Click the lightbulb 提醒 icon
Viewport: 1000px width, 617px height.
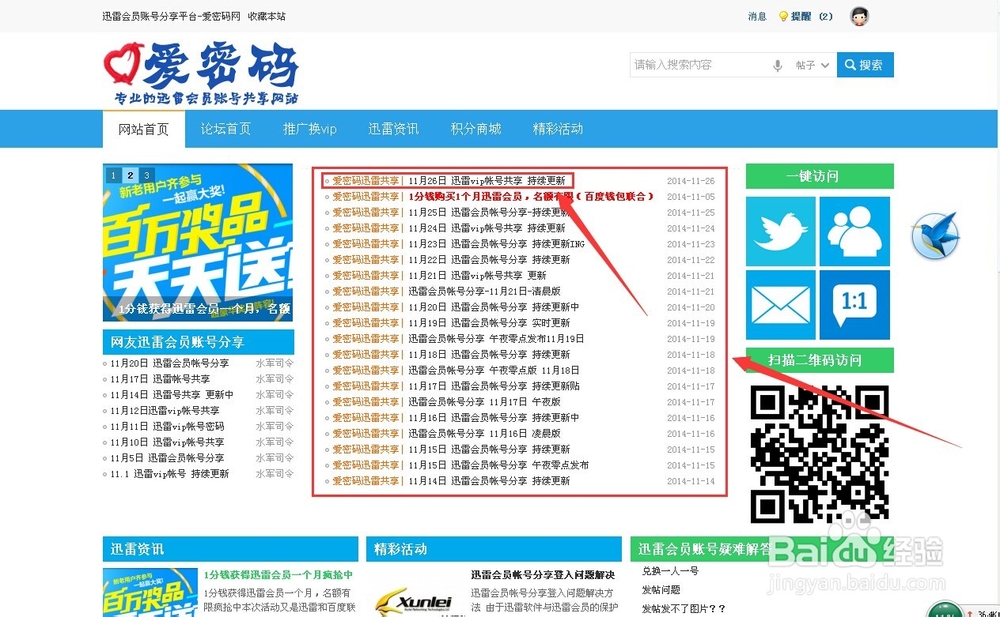coord(783,17)
